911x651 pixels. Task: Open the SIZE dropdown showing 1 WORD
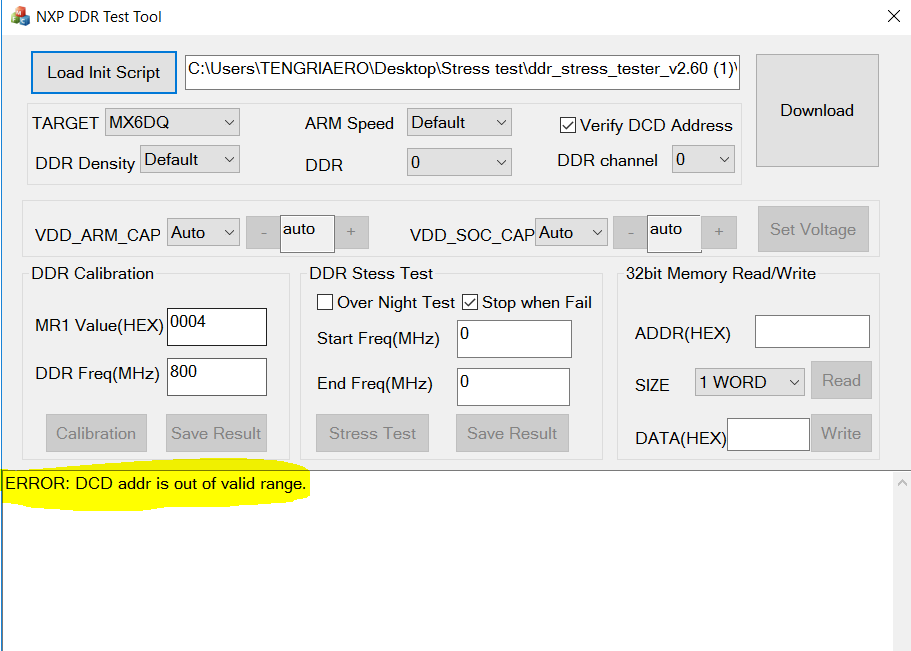749,382
